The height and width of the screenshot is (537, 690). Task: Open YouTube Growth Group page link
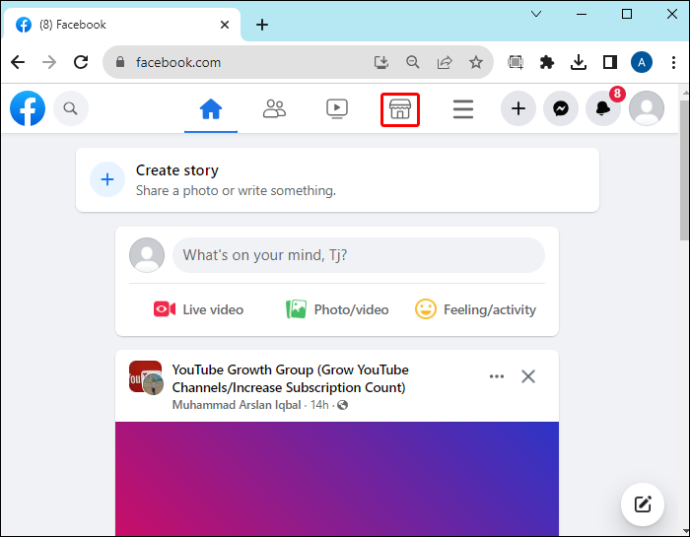pos(290,379)
